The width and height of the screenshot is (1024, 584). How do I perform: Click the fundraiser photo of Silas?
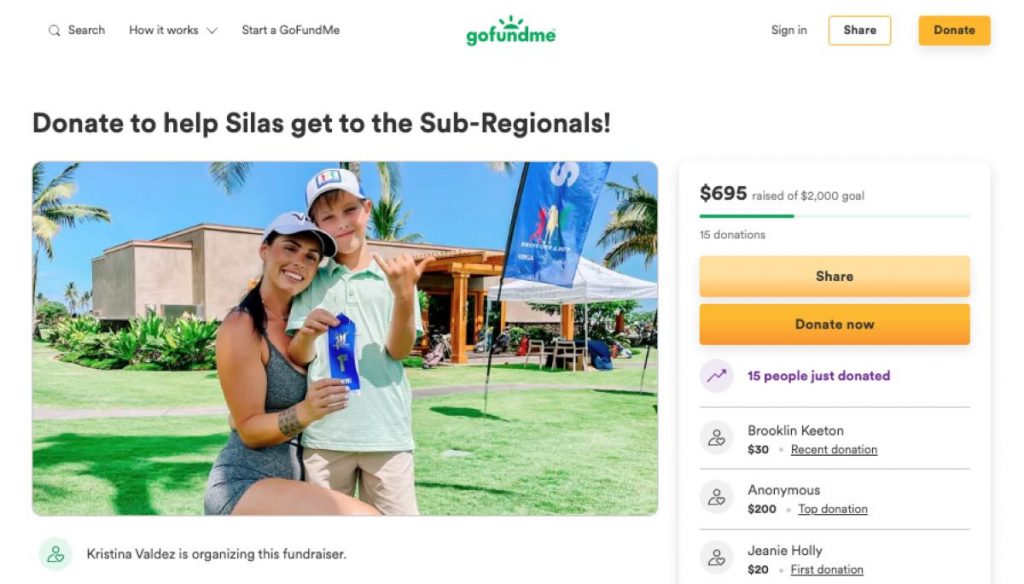click(345, 338)
